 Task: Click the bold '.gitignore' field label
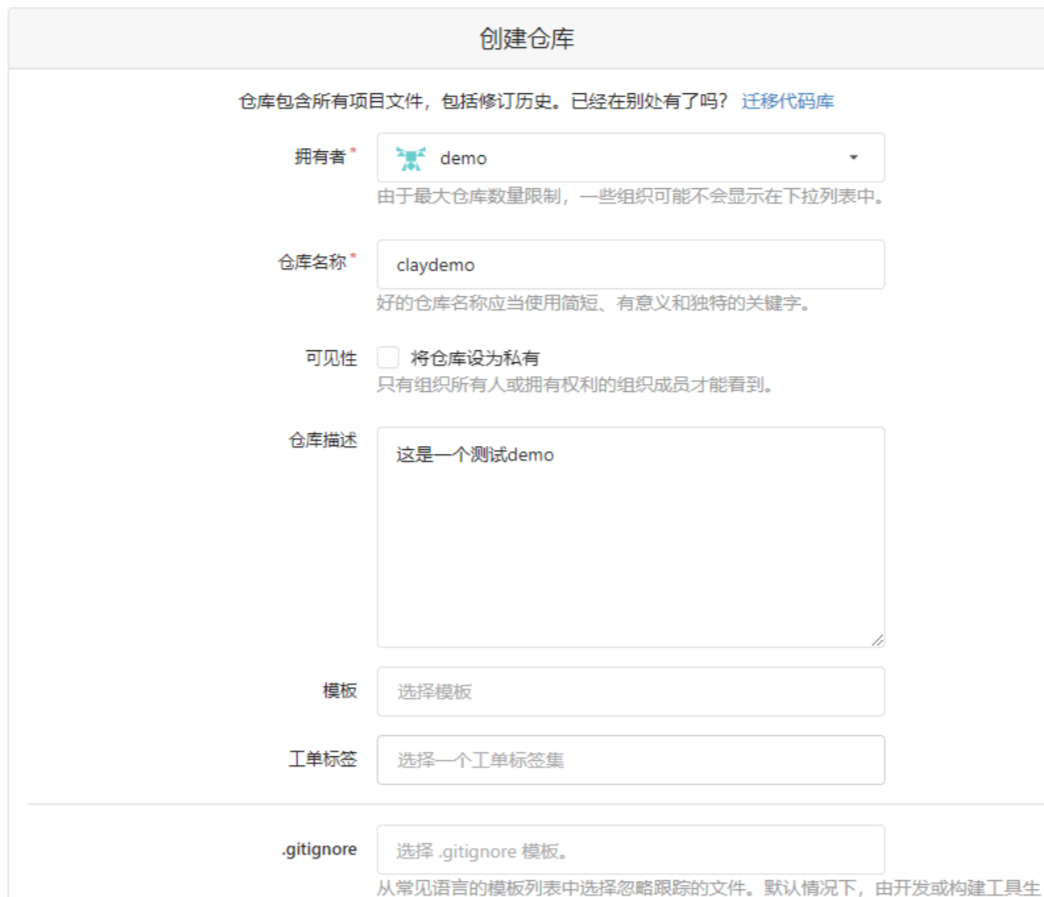point(318,849)
